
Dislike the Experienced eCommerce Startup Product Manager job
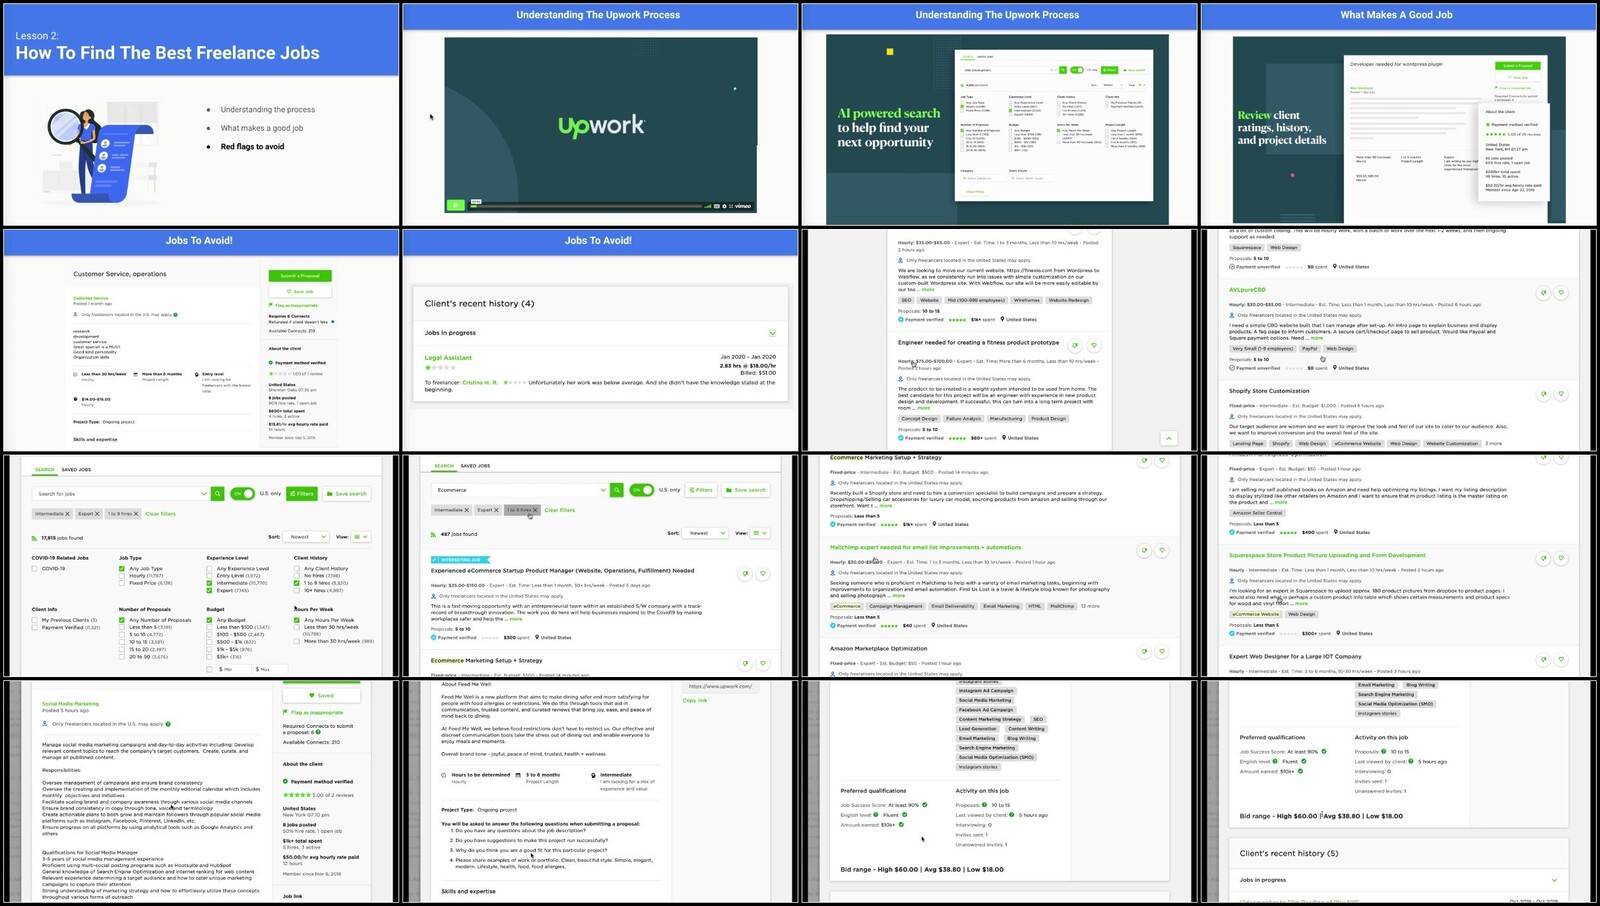click(x=745, y=574)
